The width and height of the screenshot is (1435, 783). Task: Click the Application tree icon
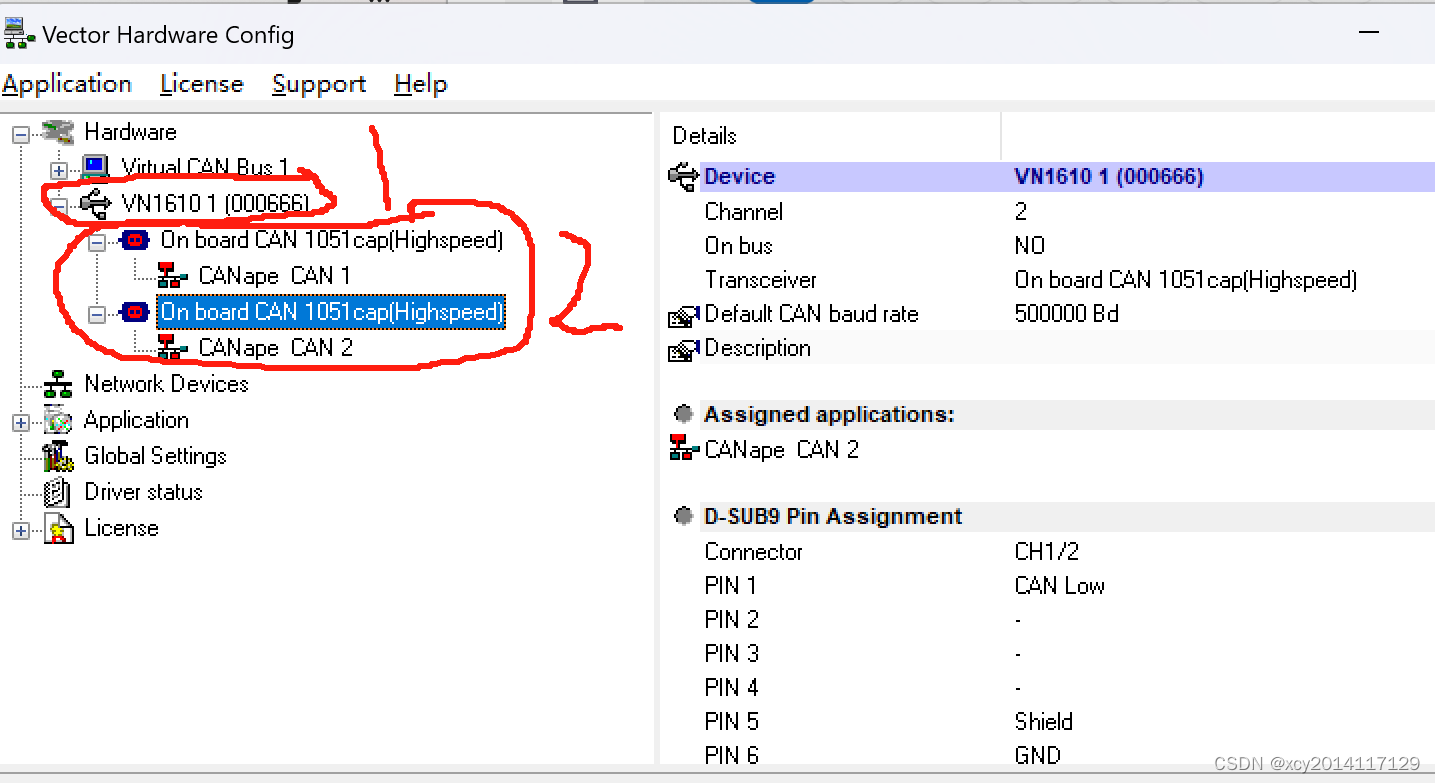point(58,421)
